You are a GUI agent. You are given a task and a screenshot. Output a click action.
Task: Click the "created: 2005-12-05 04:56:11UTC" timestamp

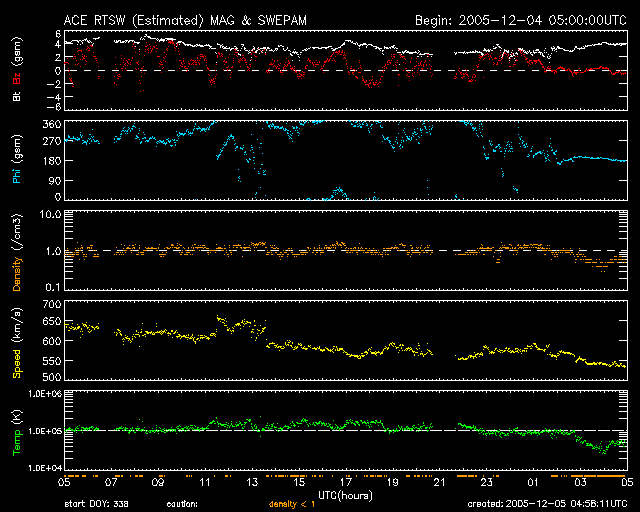[x=547, y=504]
